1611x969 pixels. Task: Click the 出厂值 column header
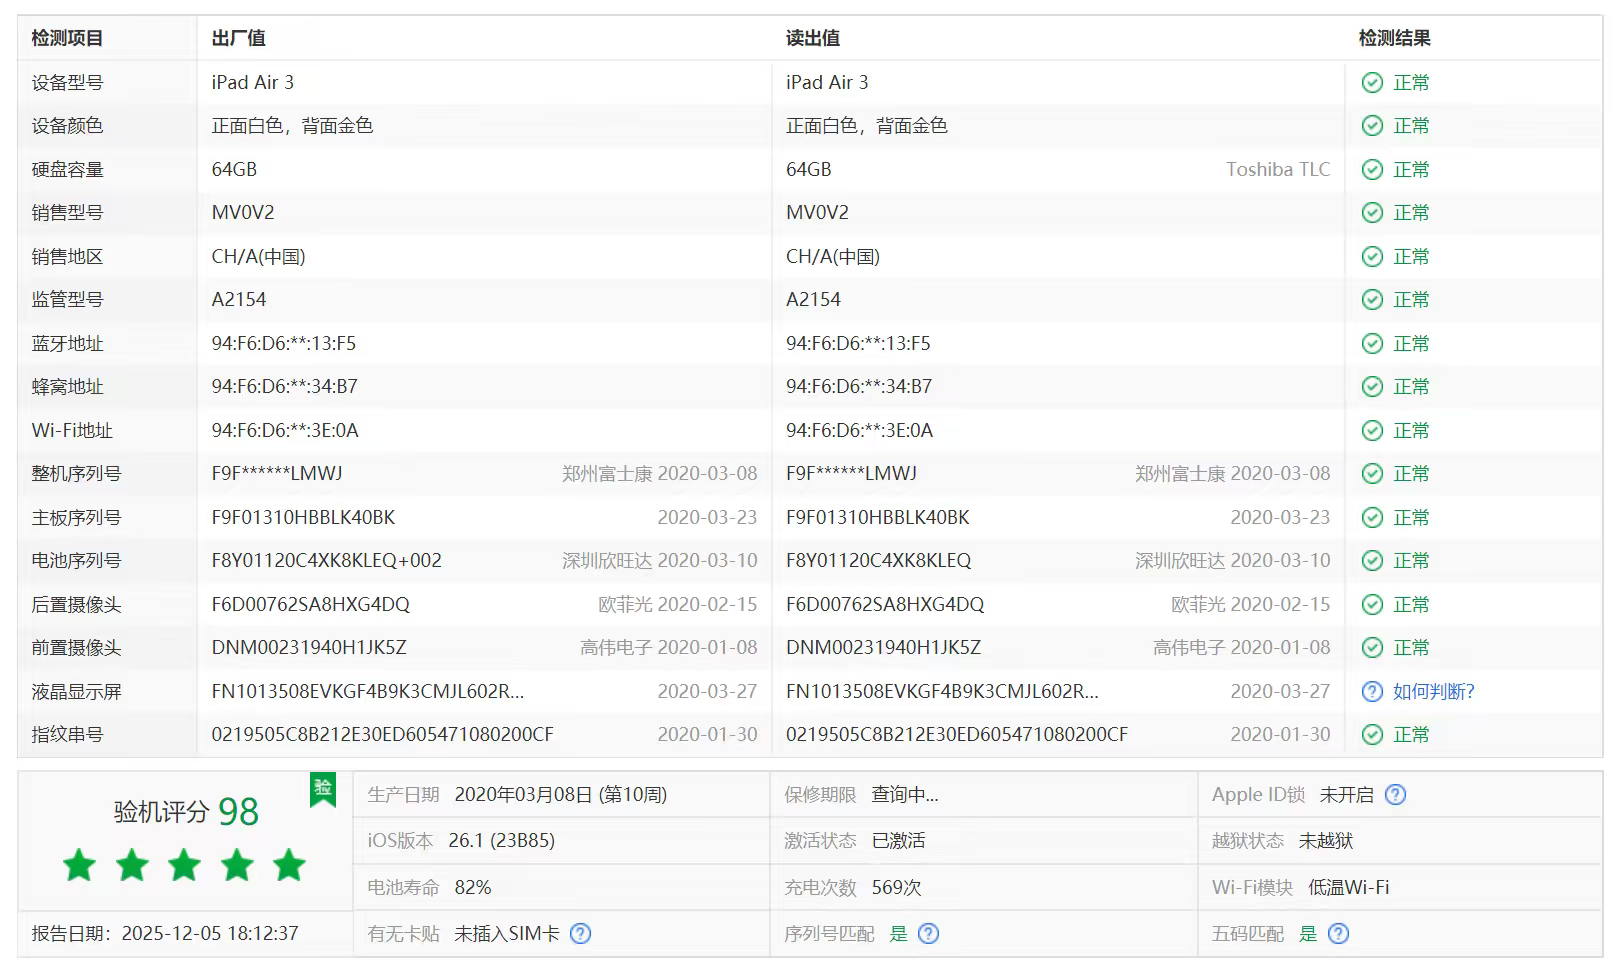tap(238, 39)
